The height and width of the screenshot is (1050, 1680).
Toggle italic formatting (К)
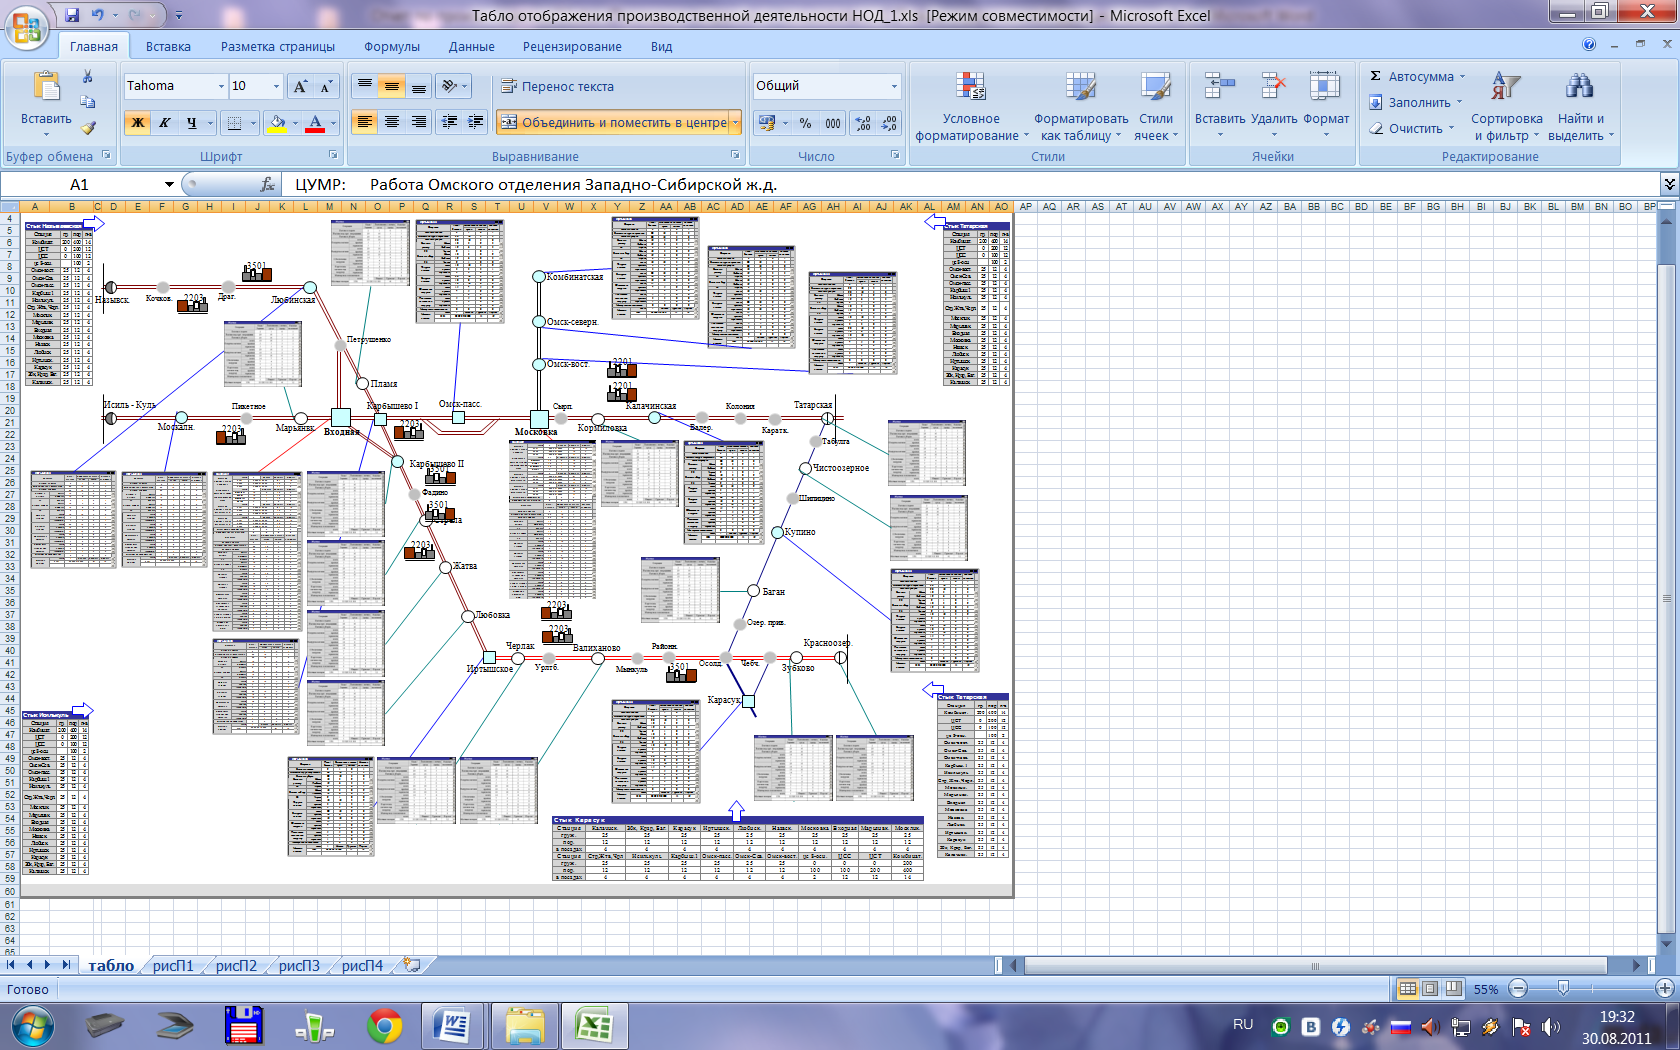point(165,123)
